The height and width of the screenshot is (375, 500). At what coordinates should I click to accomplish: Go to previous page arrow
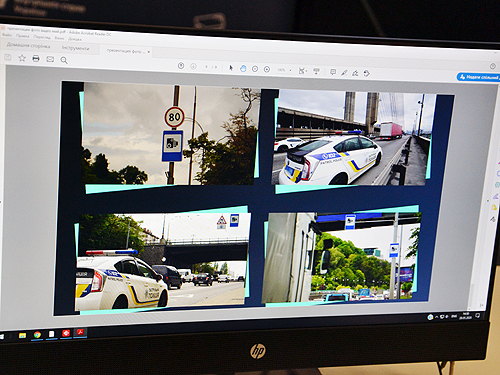click(181, 66)
